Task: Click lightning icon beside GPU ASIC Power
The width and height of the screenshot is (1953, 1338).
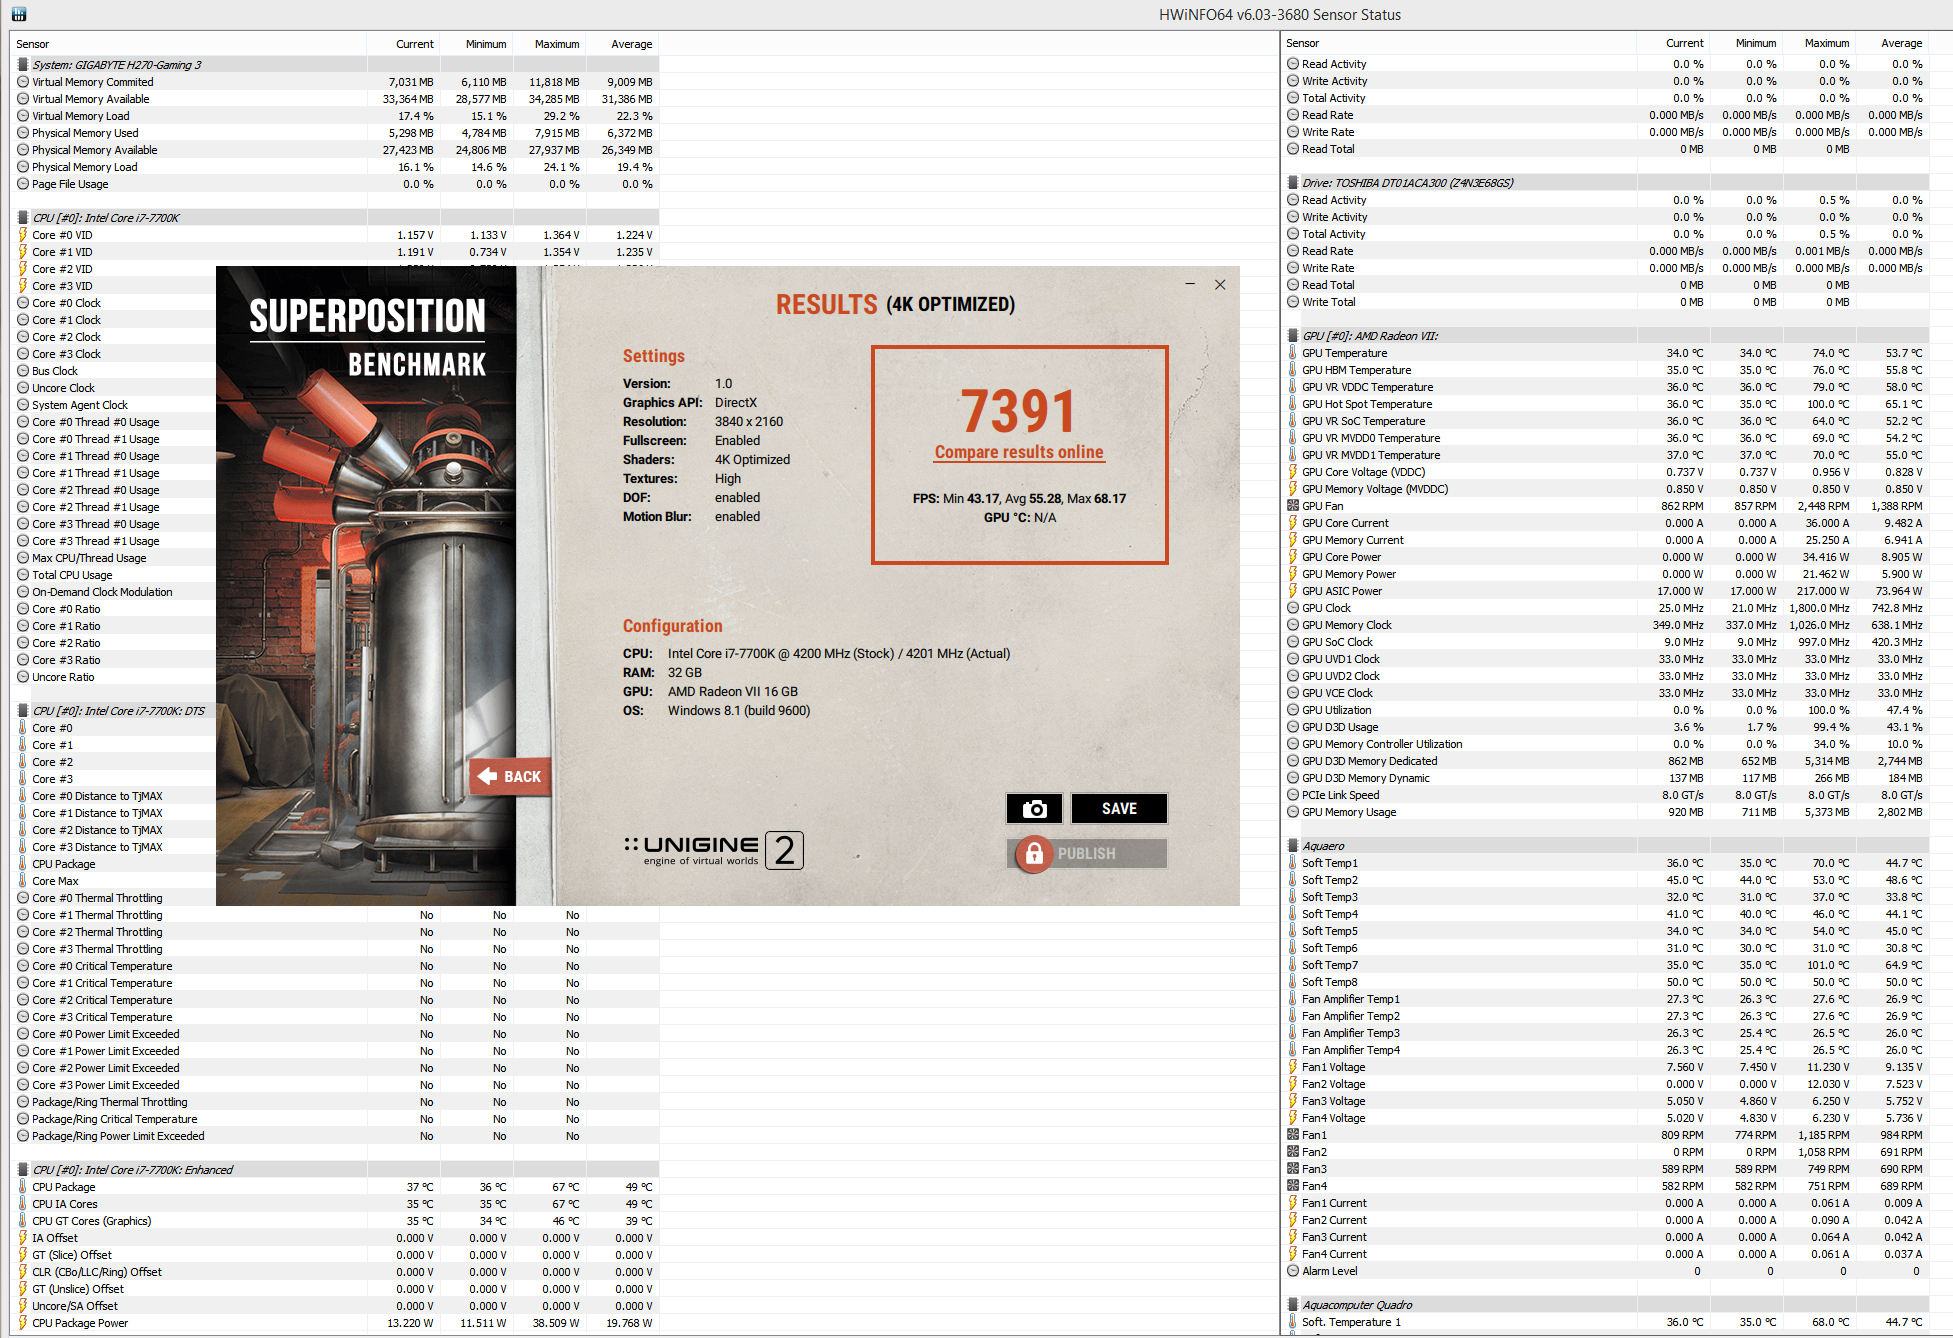Action: coord(1293,591)
